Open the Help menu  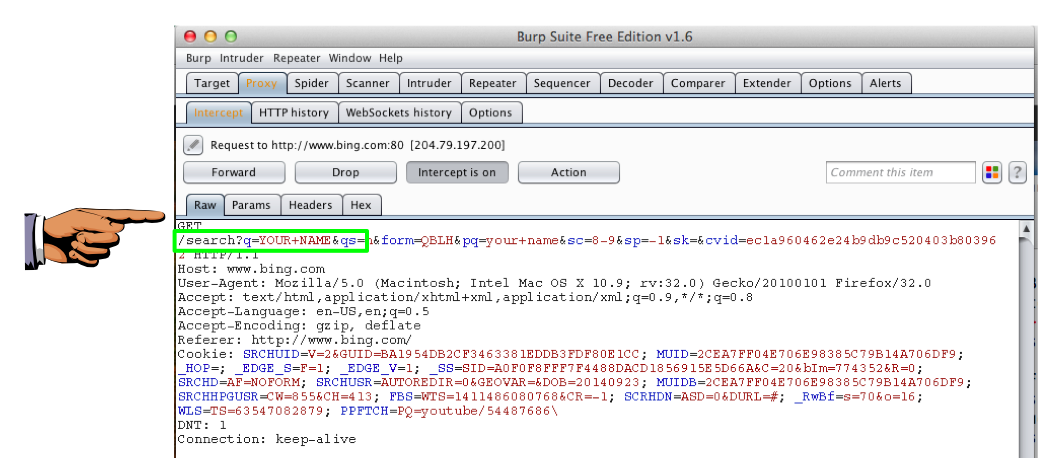click(390, 58)
